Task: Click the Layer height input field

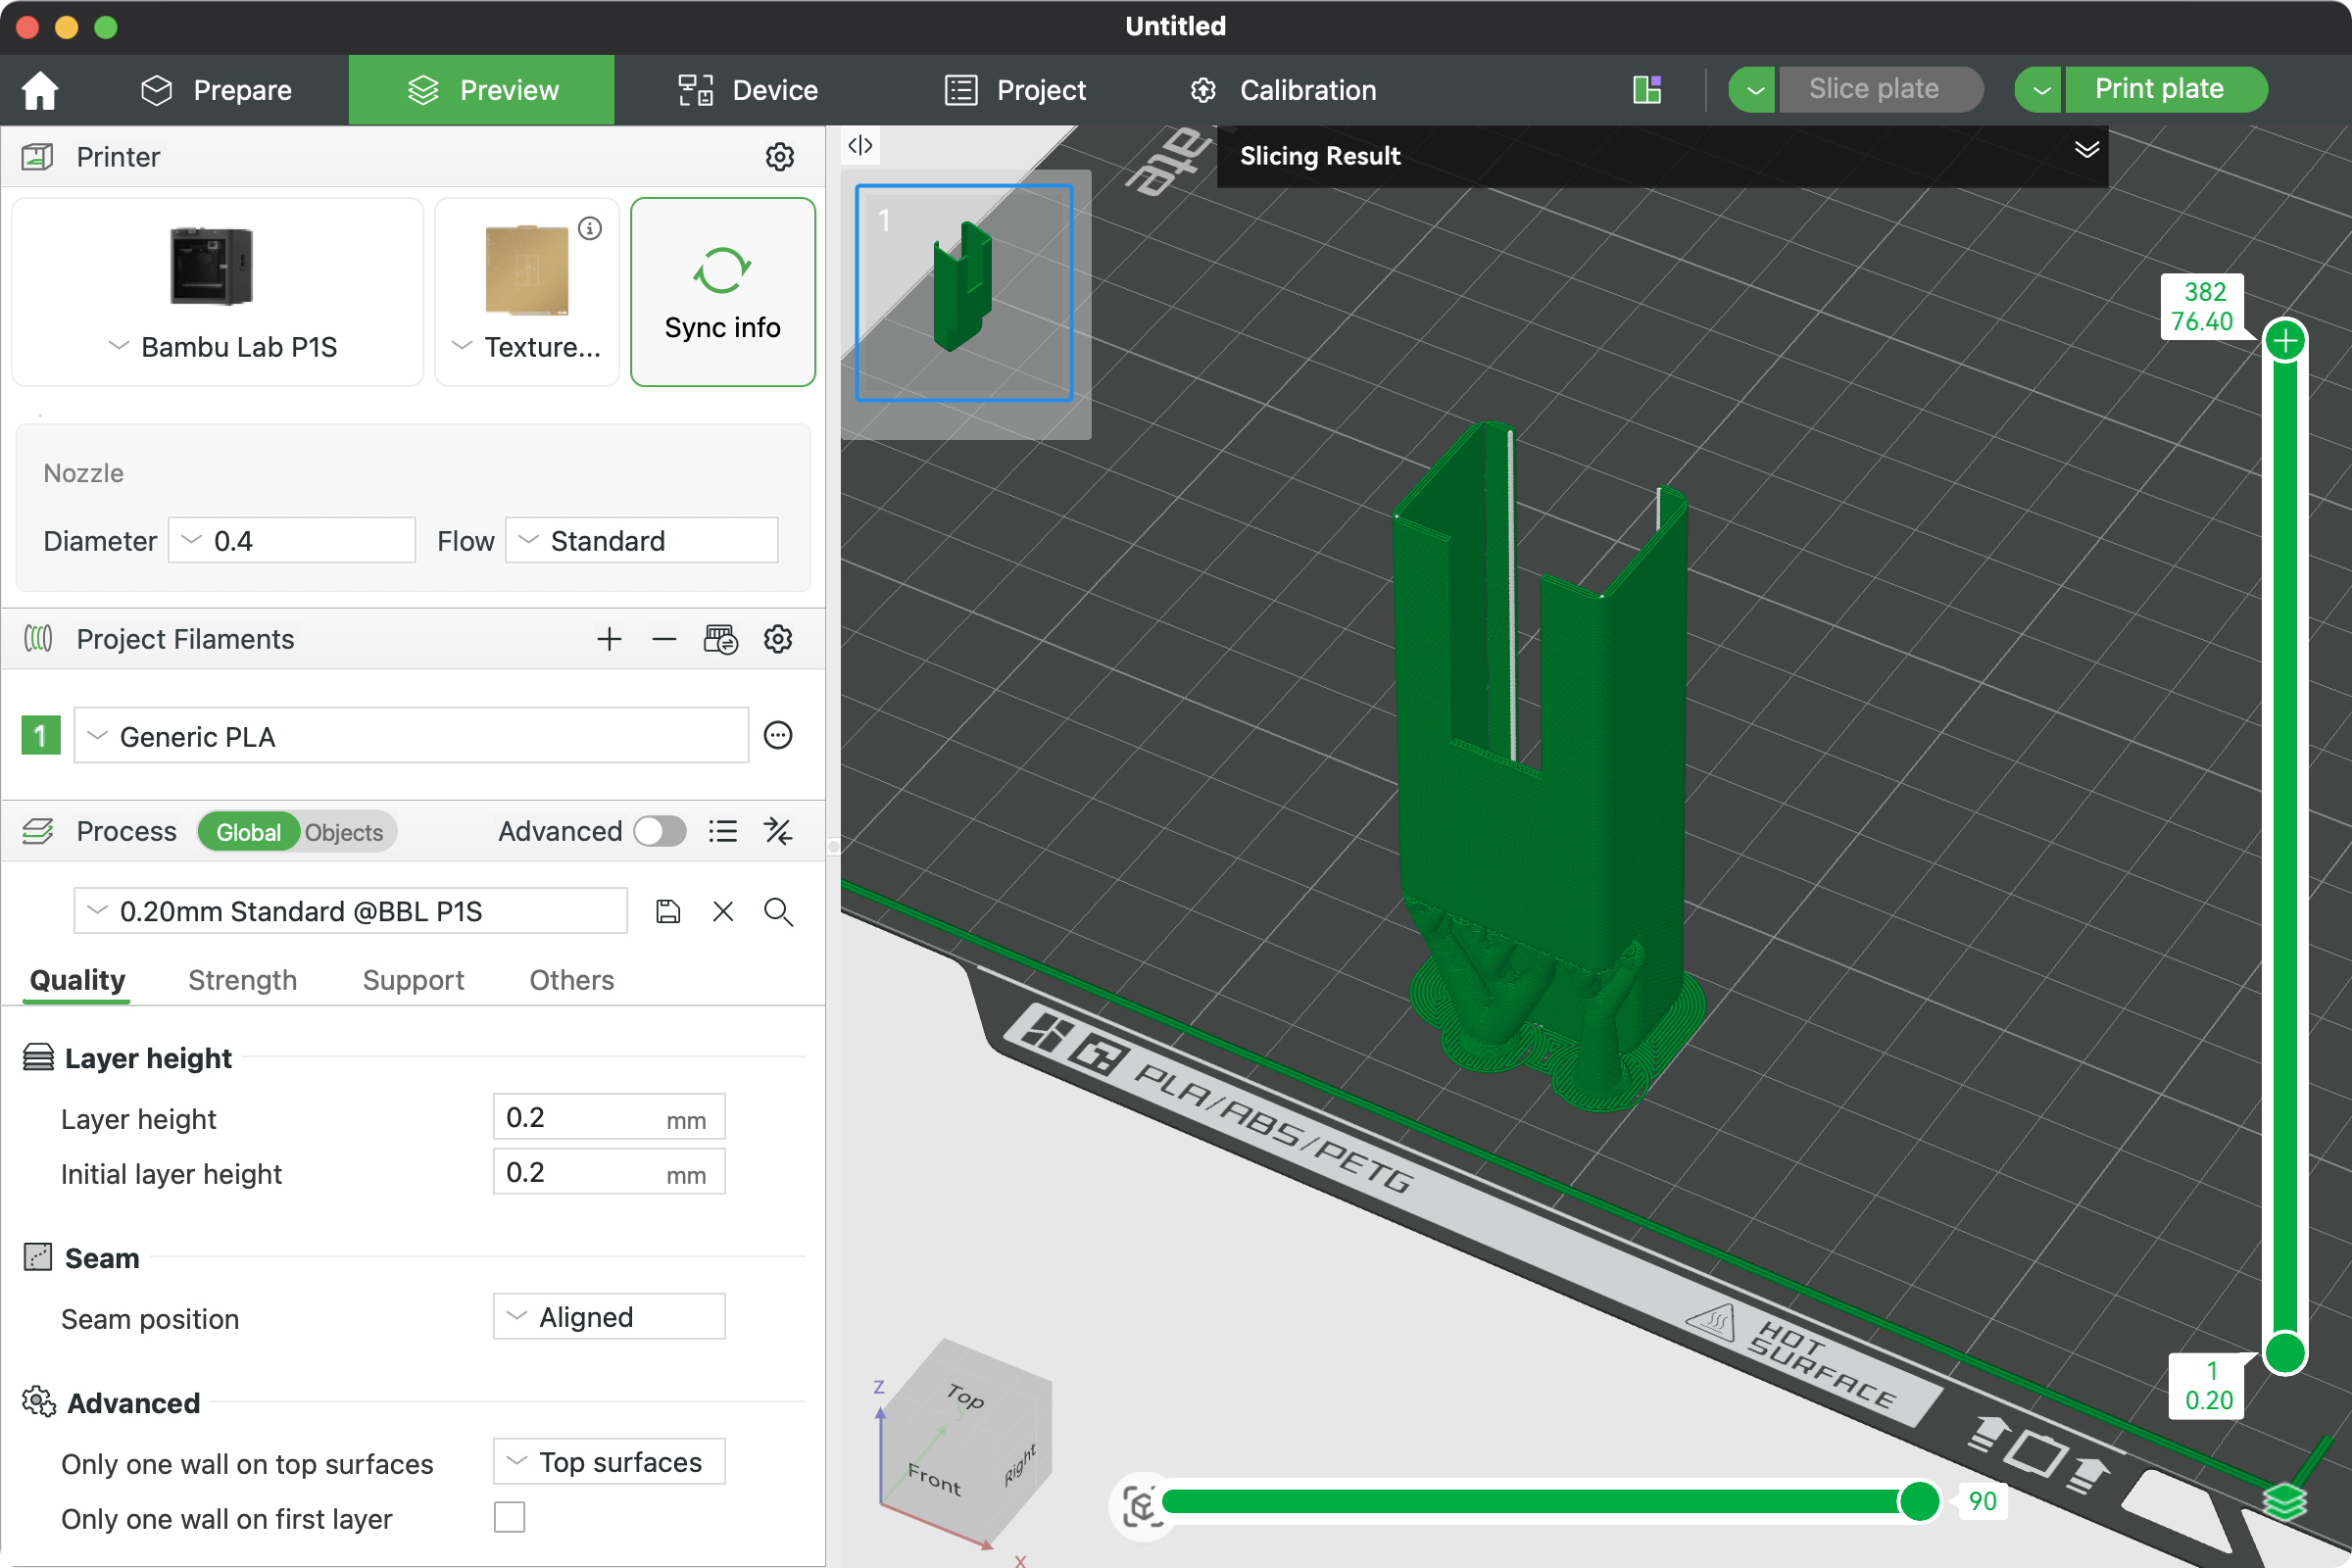Action: [609, 1117]
